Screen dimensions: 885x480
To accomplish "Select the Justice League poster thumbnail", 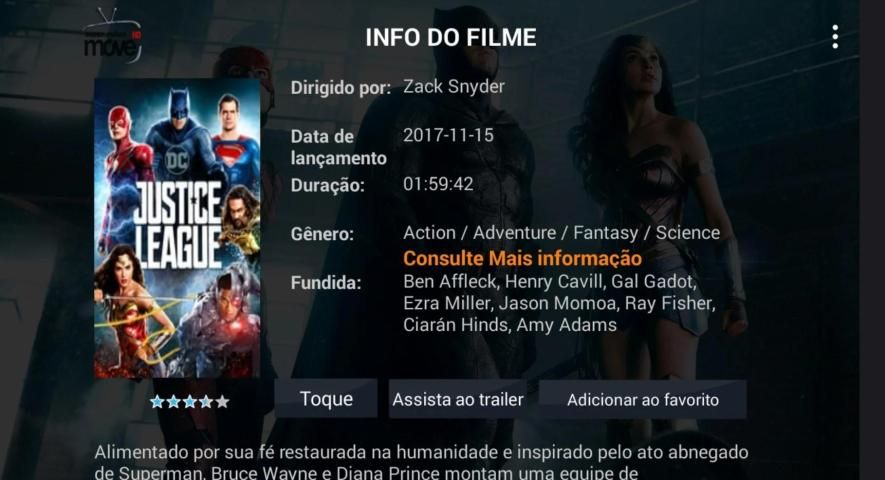I will 177,228.
